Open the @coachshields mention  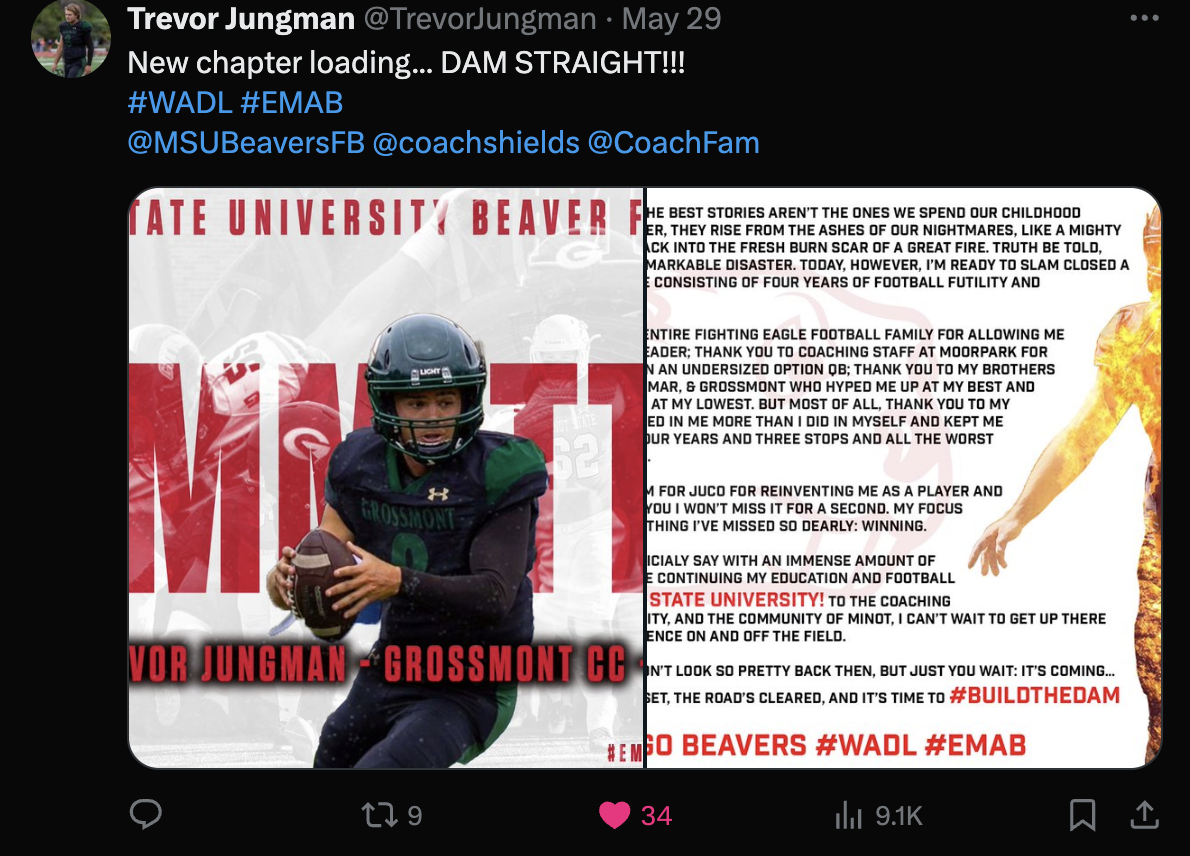476,143
